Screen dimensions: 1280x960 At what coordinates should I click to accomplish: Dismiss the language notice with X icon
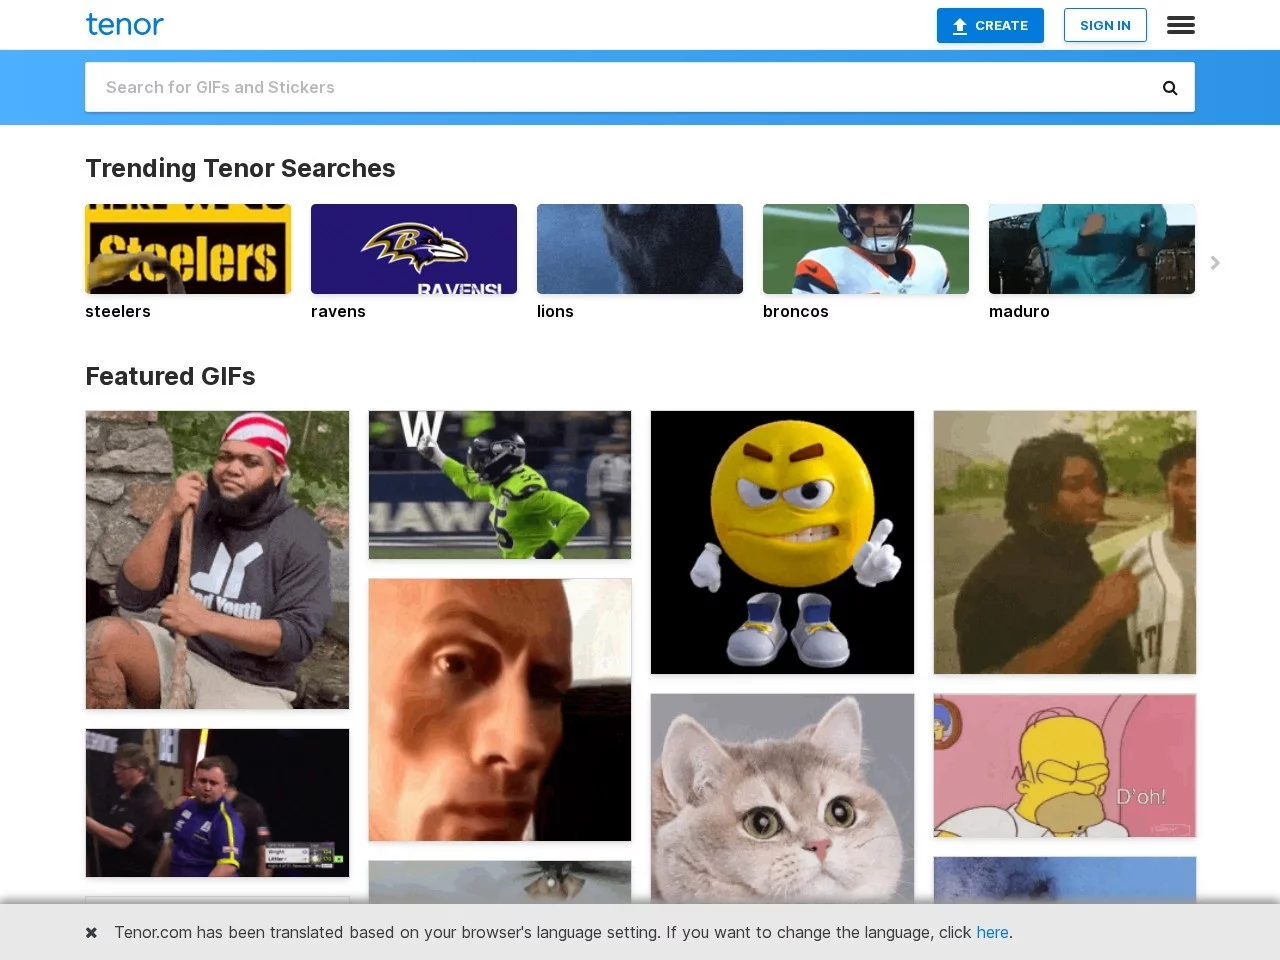coord(91,932)
